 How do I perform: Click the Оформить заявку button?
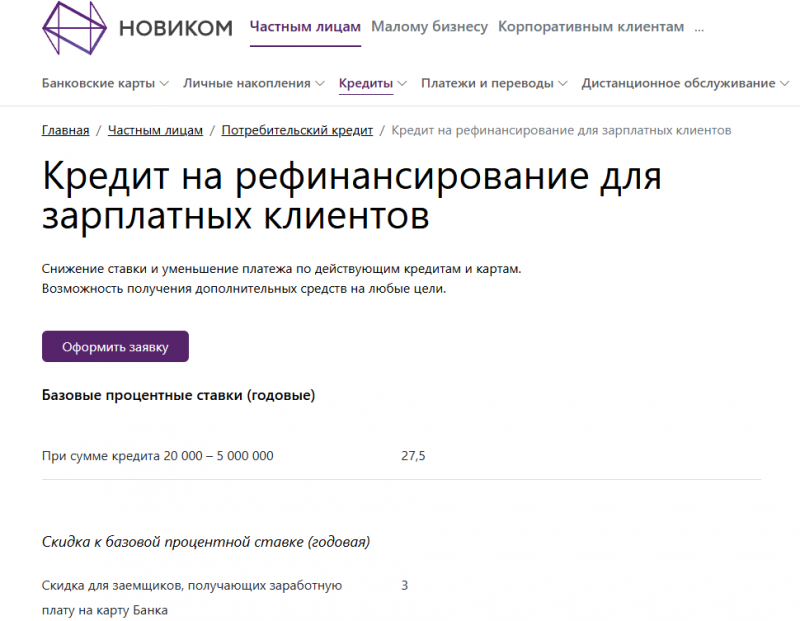pyautogui.click(x=115, y=345)
